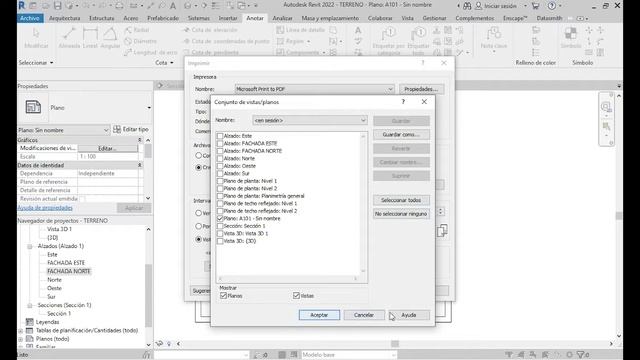The image size is (640, 360).
Task: Switch to the Gestionar ribbon tab
Action: tap(434, 18)
